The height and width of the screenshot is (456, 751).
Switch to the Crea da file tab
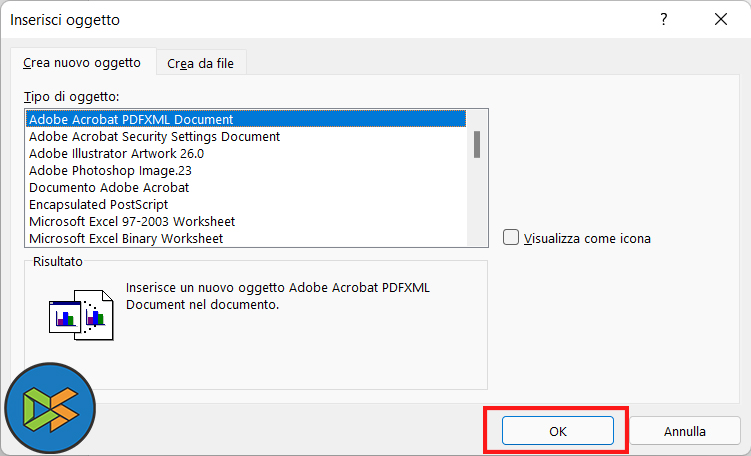201,63
